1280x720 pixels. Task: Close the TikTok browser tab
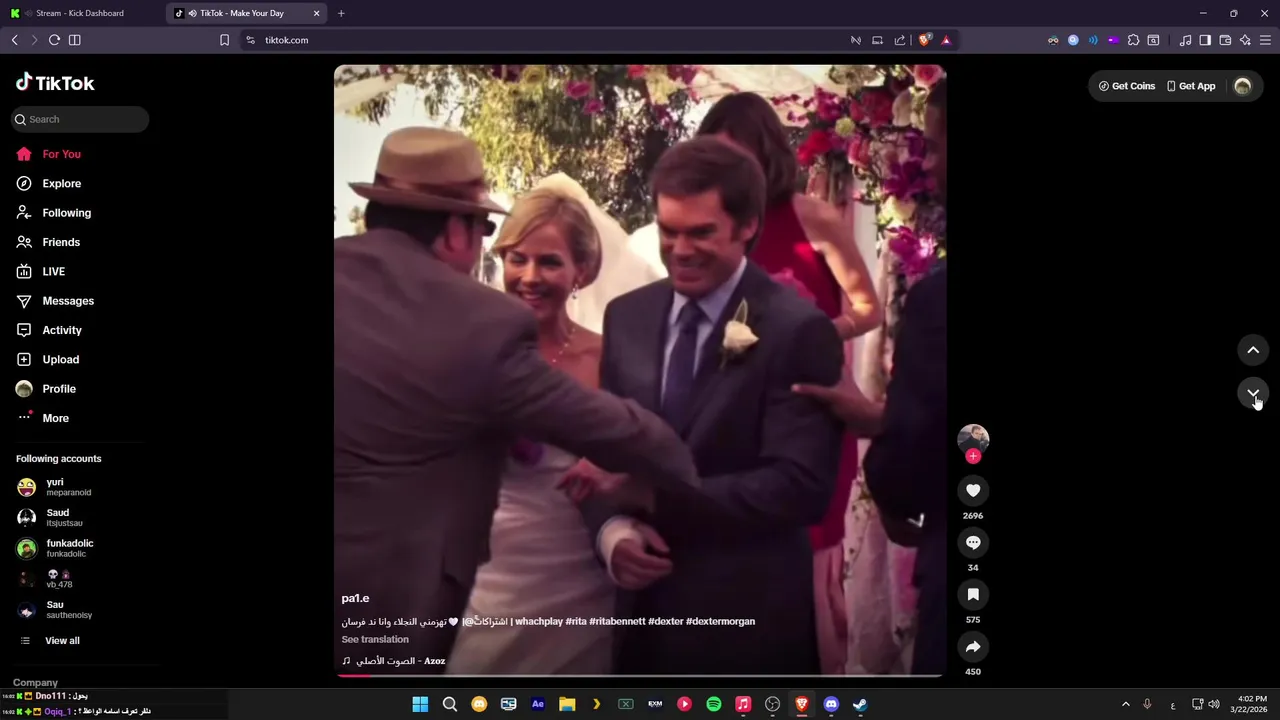317,13
